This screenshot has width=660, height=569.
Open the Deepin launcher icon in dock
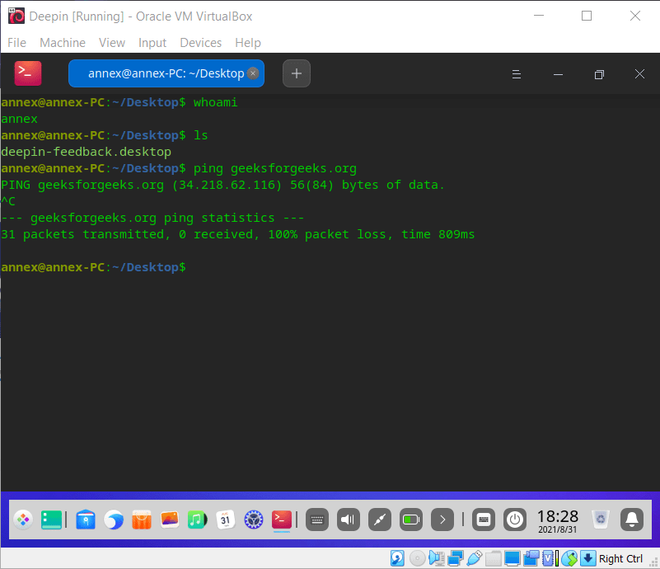[23, 520]
